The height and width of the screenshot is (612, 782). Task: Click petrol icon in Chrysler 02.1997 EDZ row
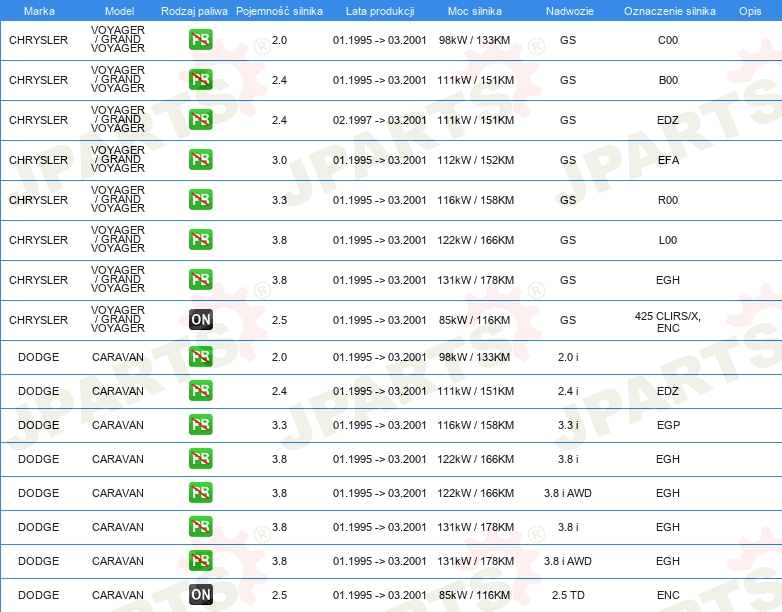(200, 120)
